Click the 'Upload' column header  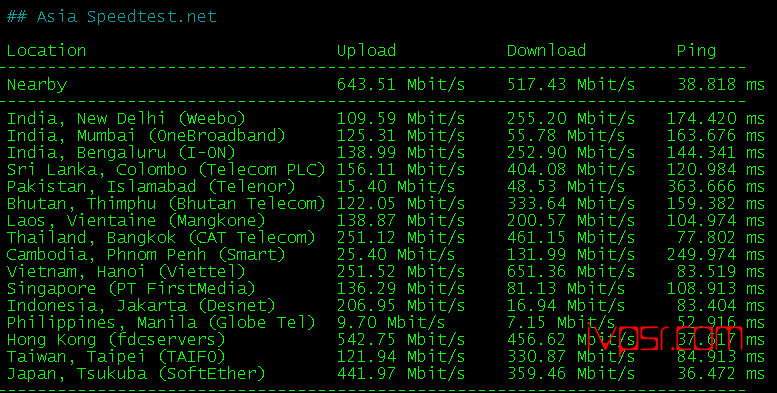[x=366, y=51]
